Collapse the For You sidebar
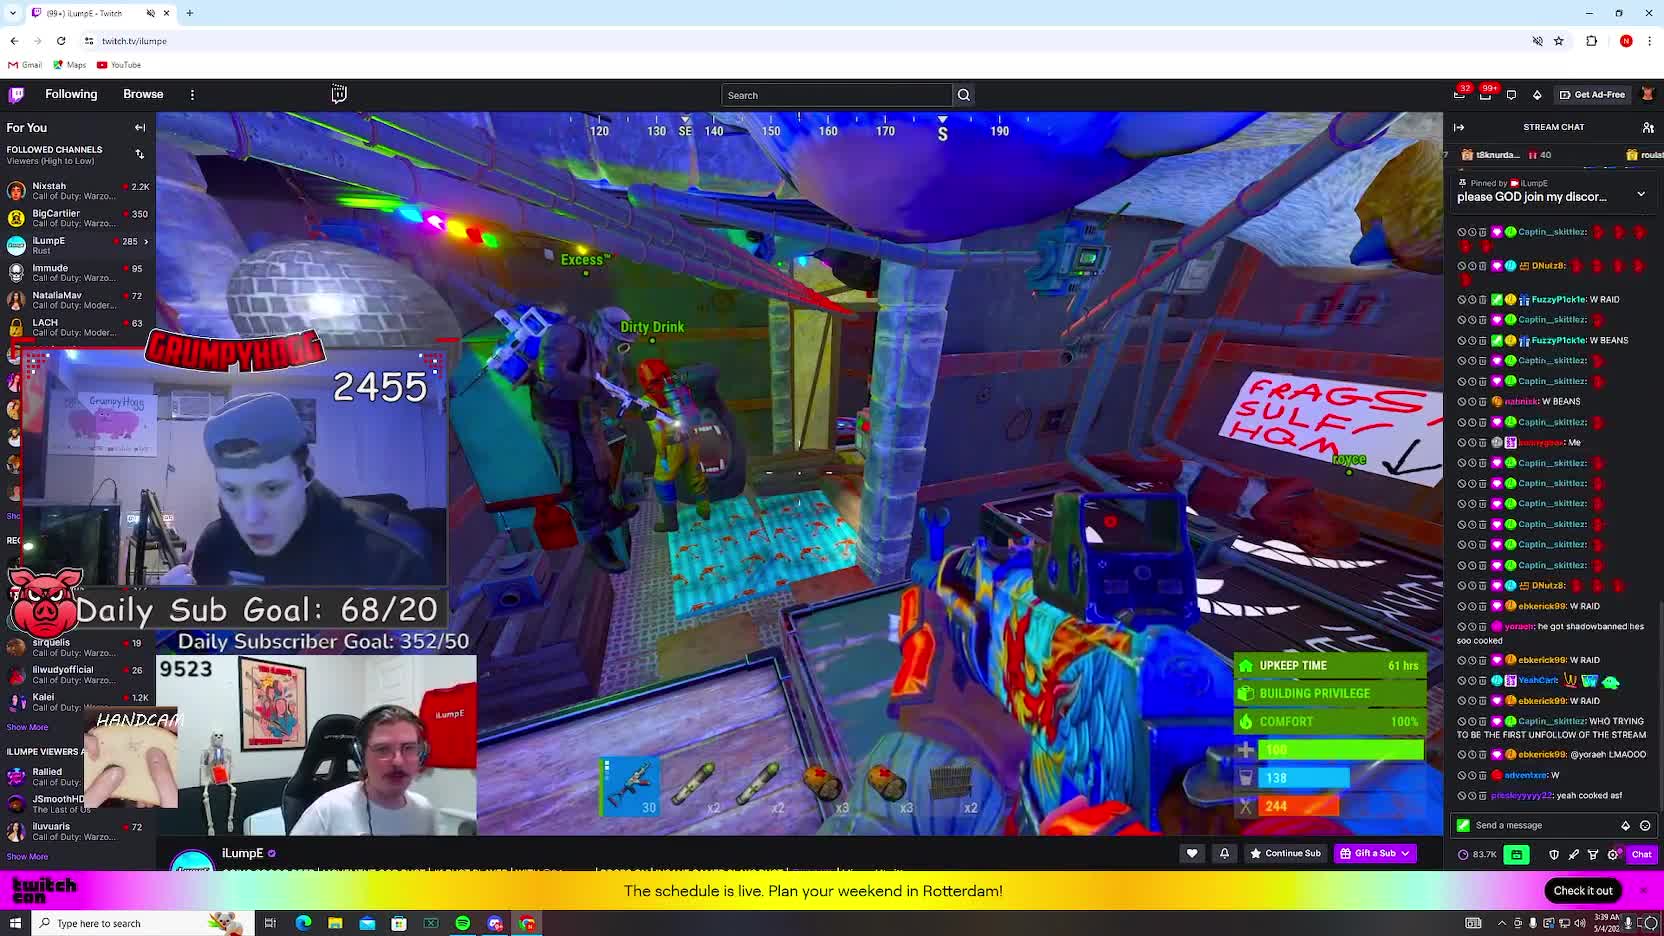This screenshot has height=936, width=1664. click(x=140, y=128)
